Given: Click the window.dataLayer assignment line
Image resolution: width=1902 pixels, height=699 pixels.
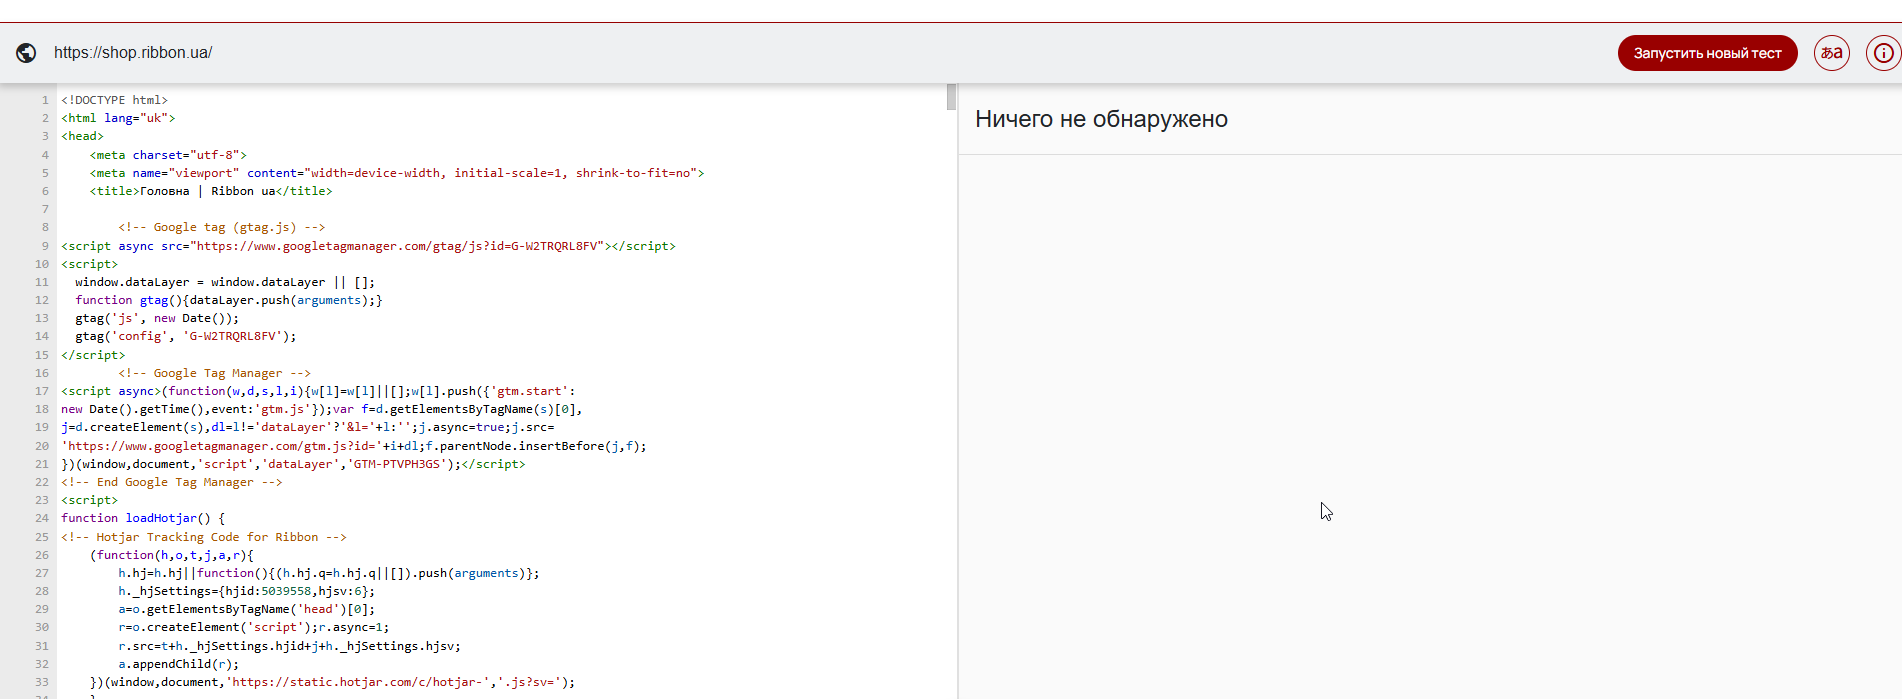Looking at the screenshot, I should 225,282.
